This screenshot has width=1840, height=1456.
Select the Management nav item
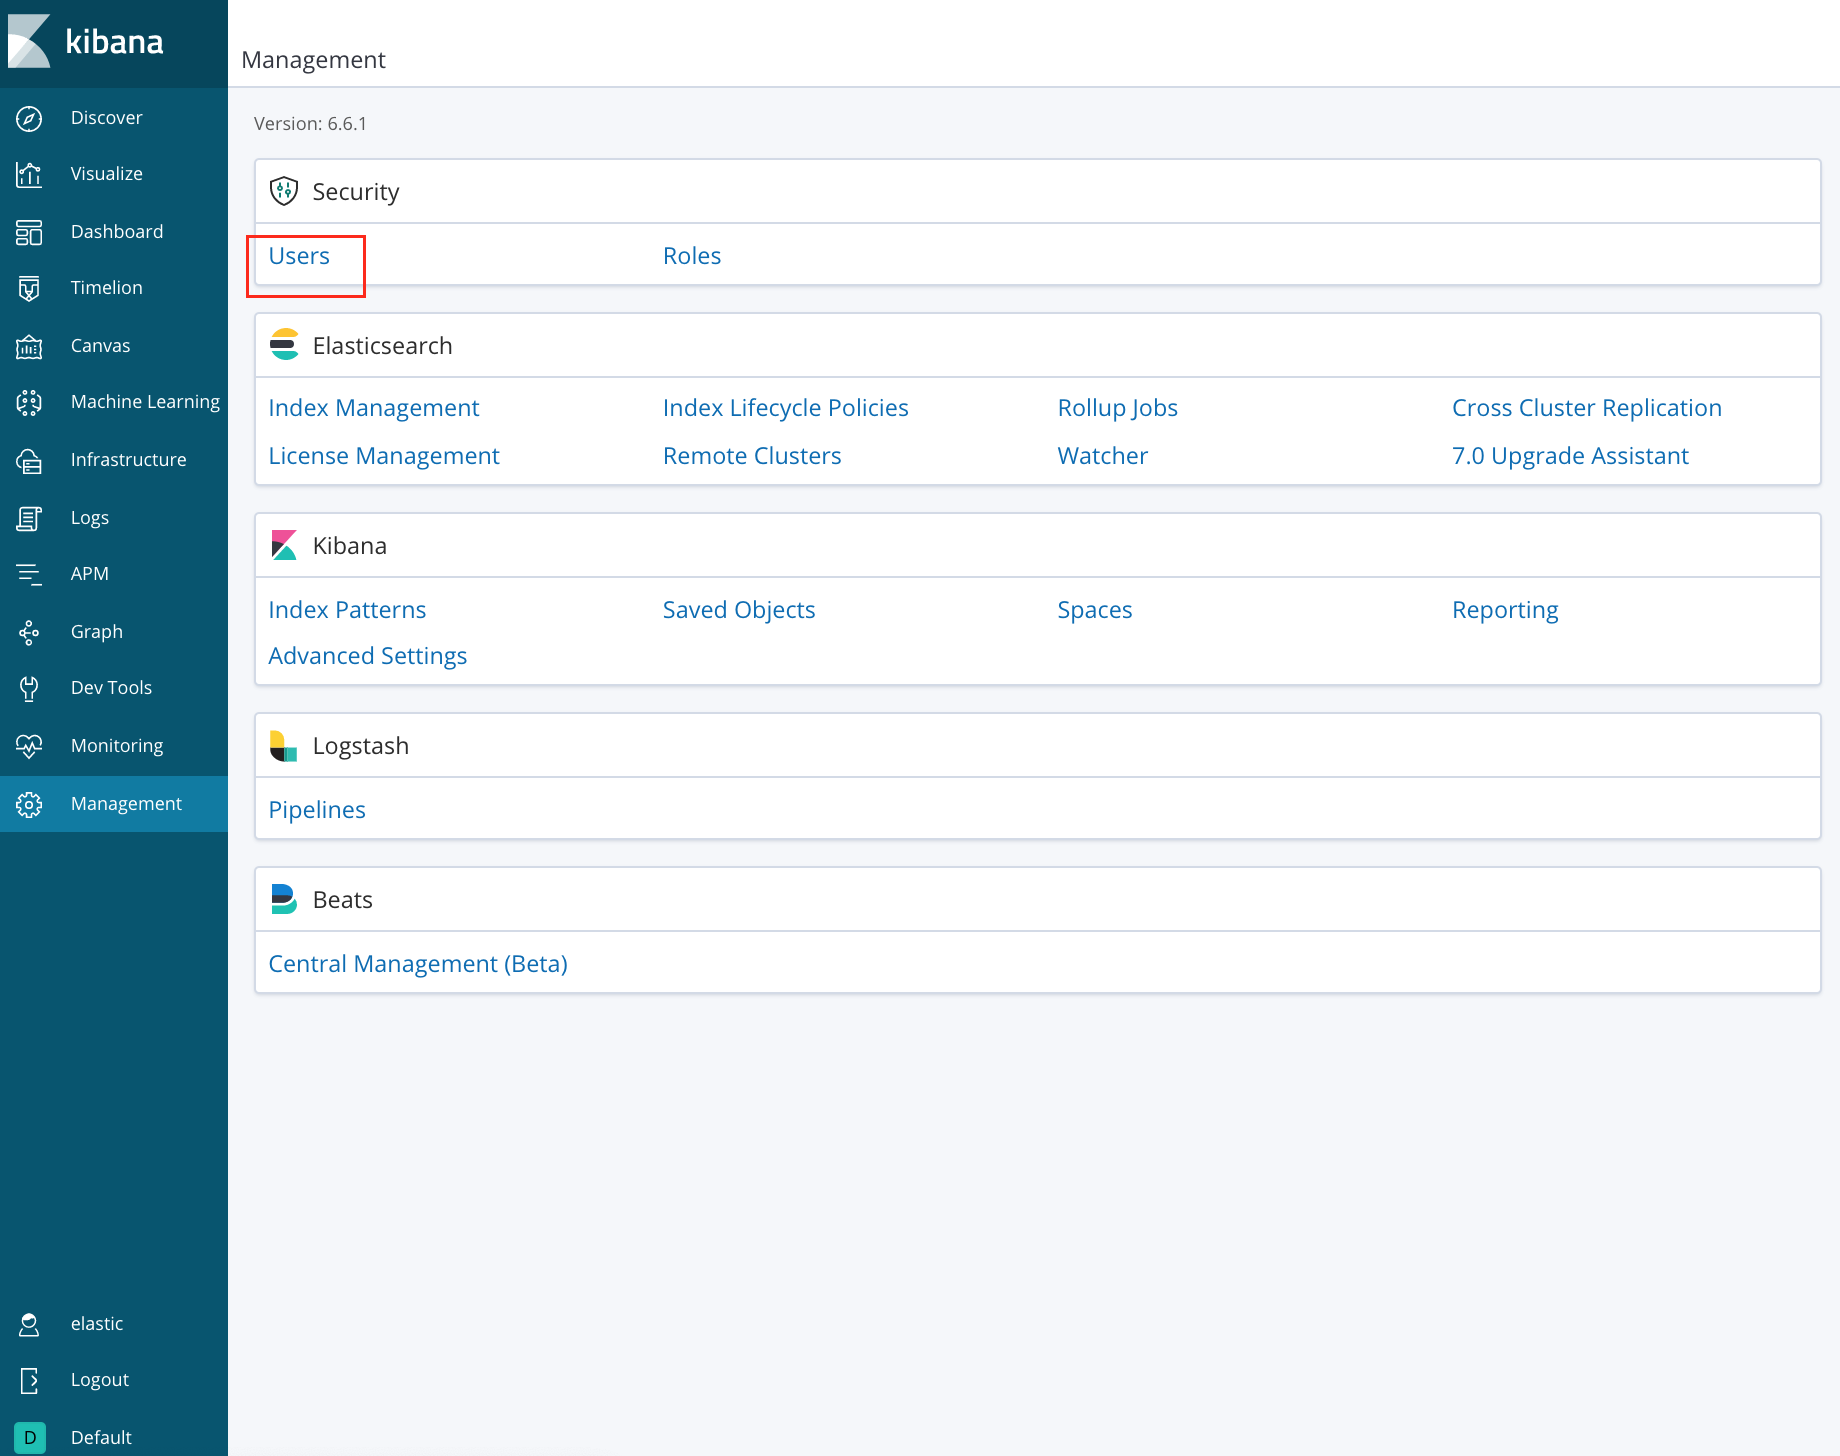tap(126, 804)
